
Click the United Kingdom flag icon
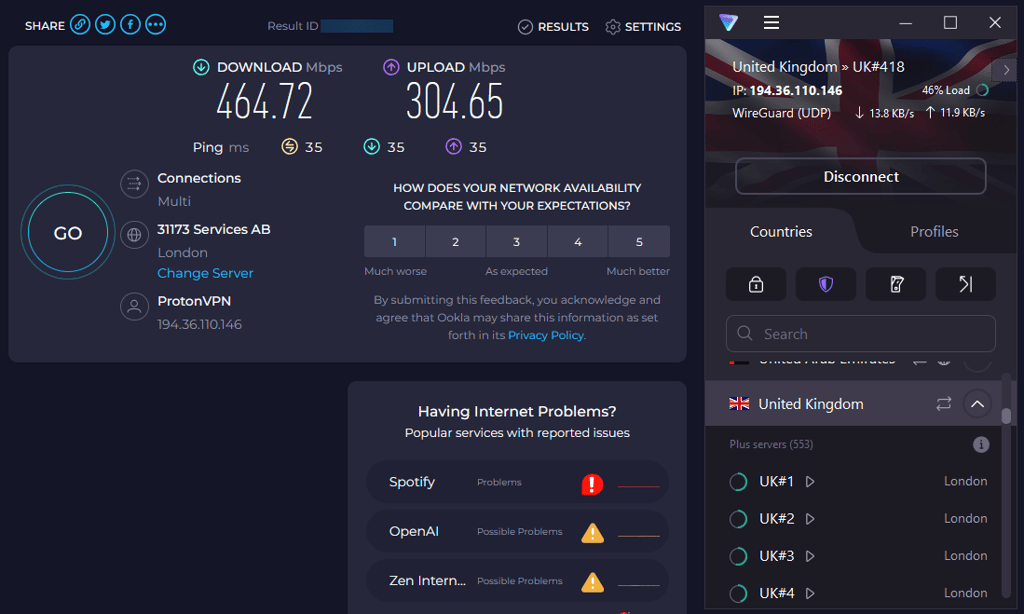tap(739, 404)
